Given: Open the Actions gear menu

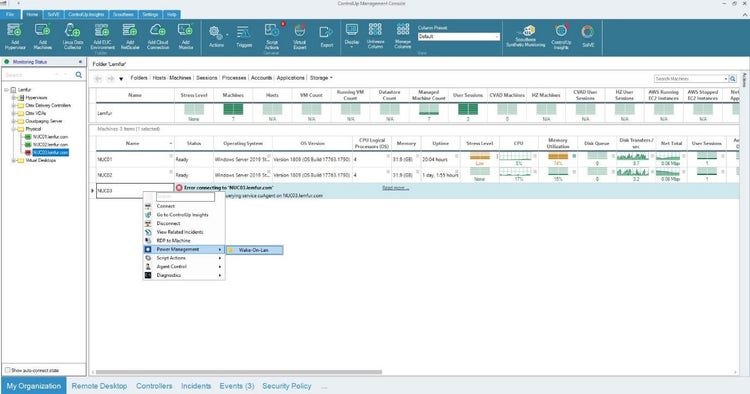Looking at the screenshot, I should [216, 36].
